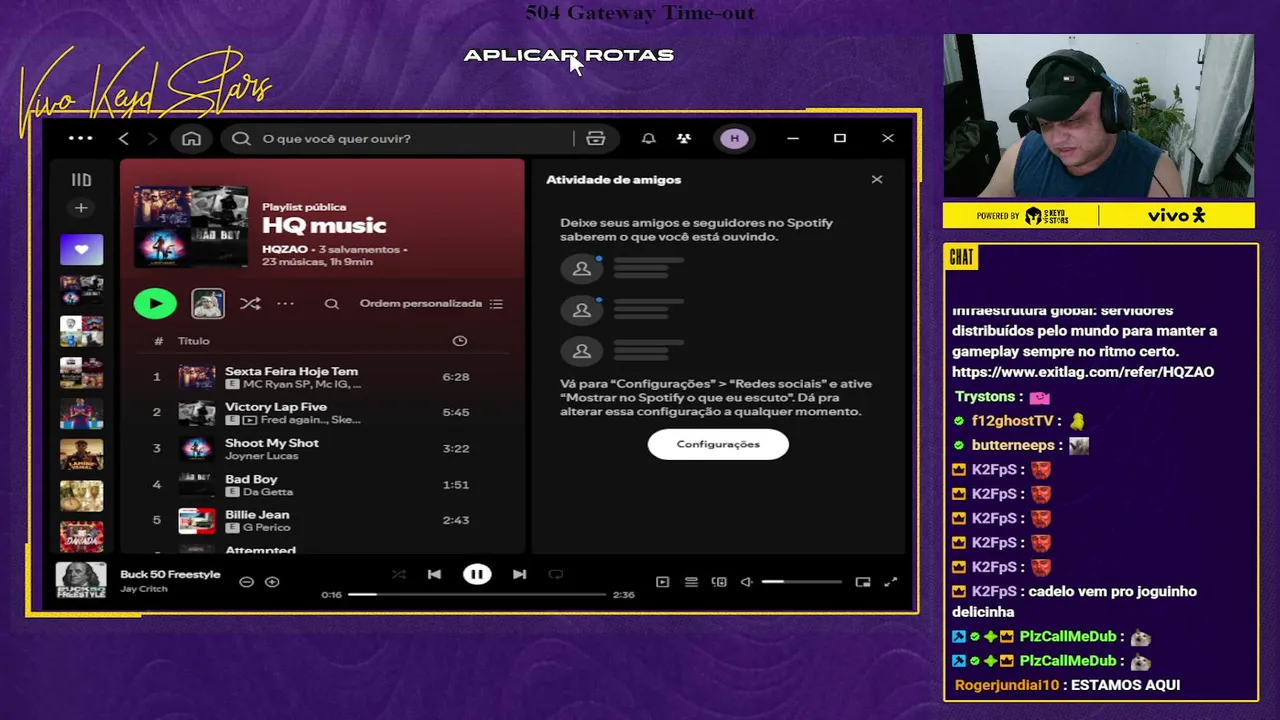Create a new playlist with plus icon
The height and width of the screenshot is (720, 1280).
click(81, 208)
